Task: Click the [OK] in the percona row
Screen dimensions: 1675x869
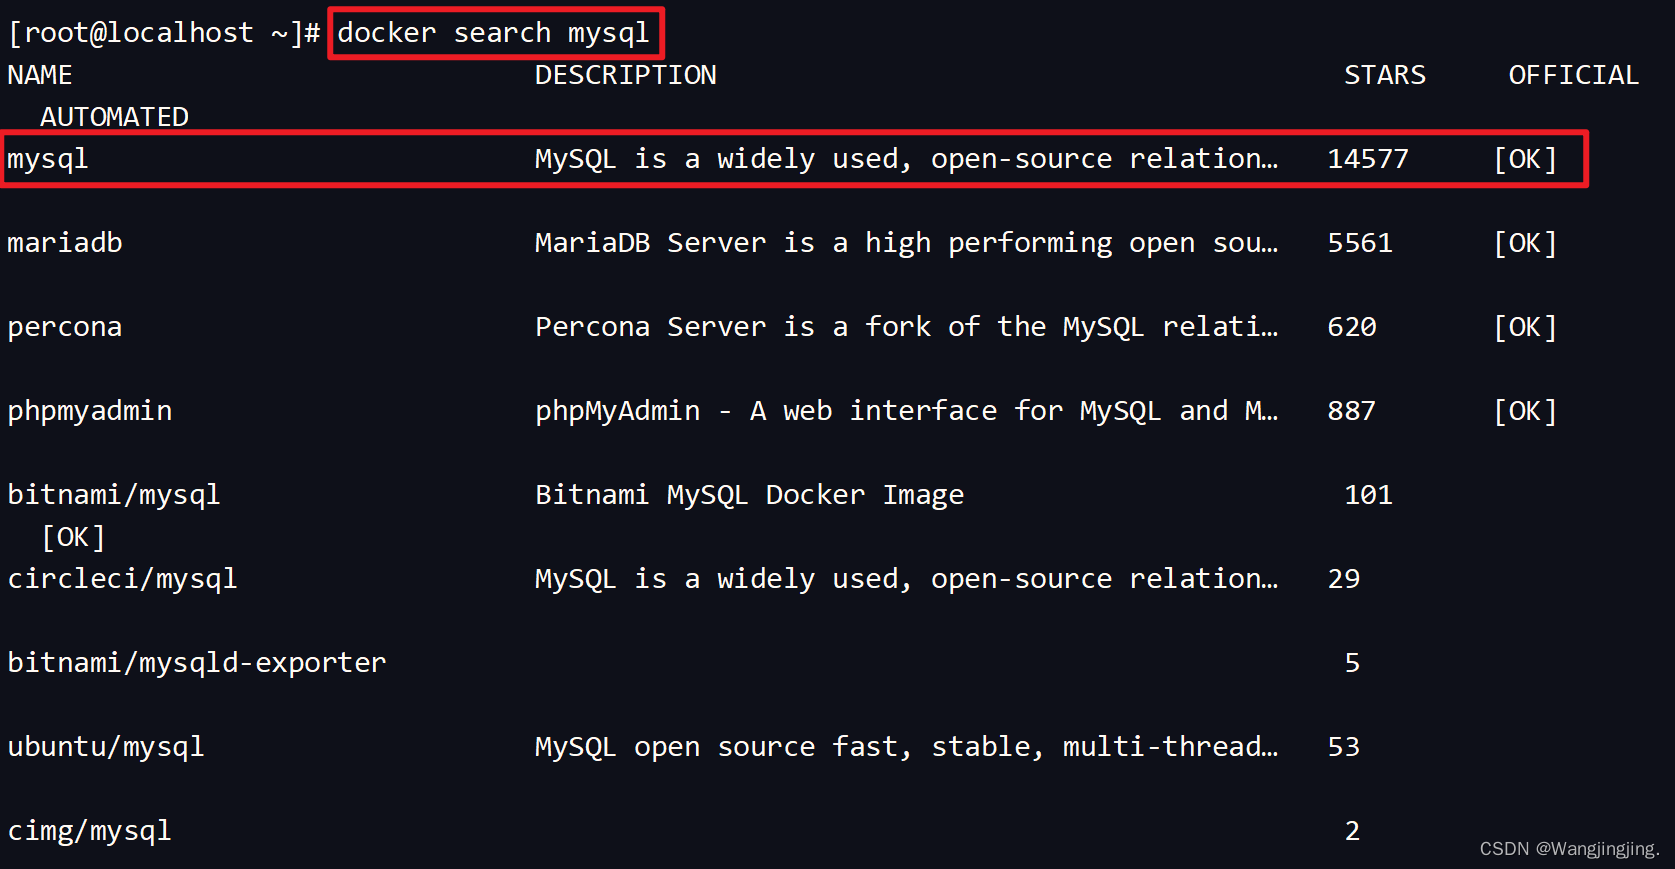Action: pyautogui.click(x=1525, y=327)
